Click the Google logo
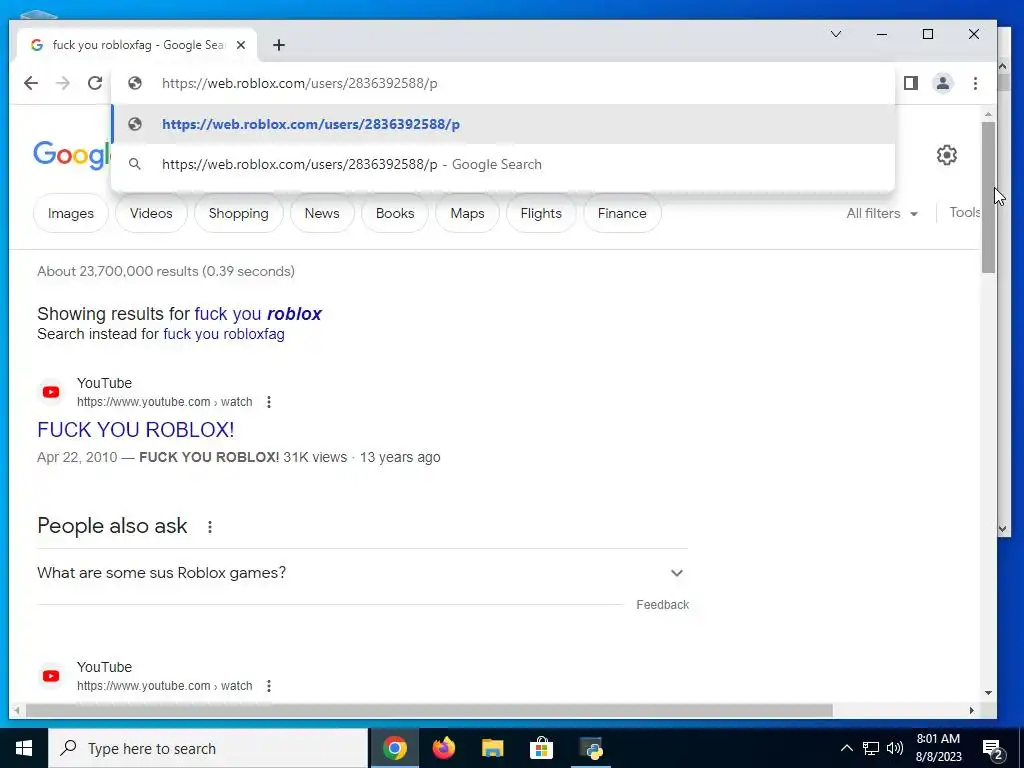This screenshot has width=1024, height=768. pyautogui.click(x=72, y=155)
